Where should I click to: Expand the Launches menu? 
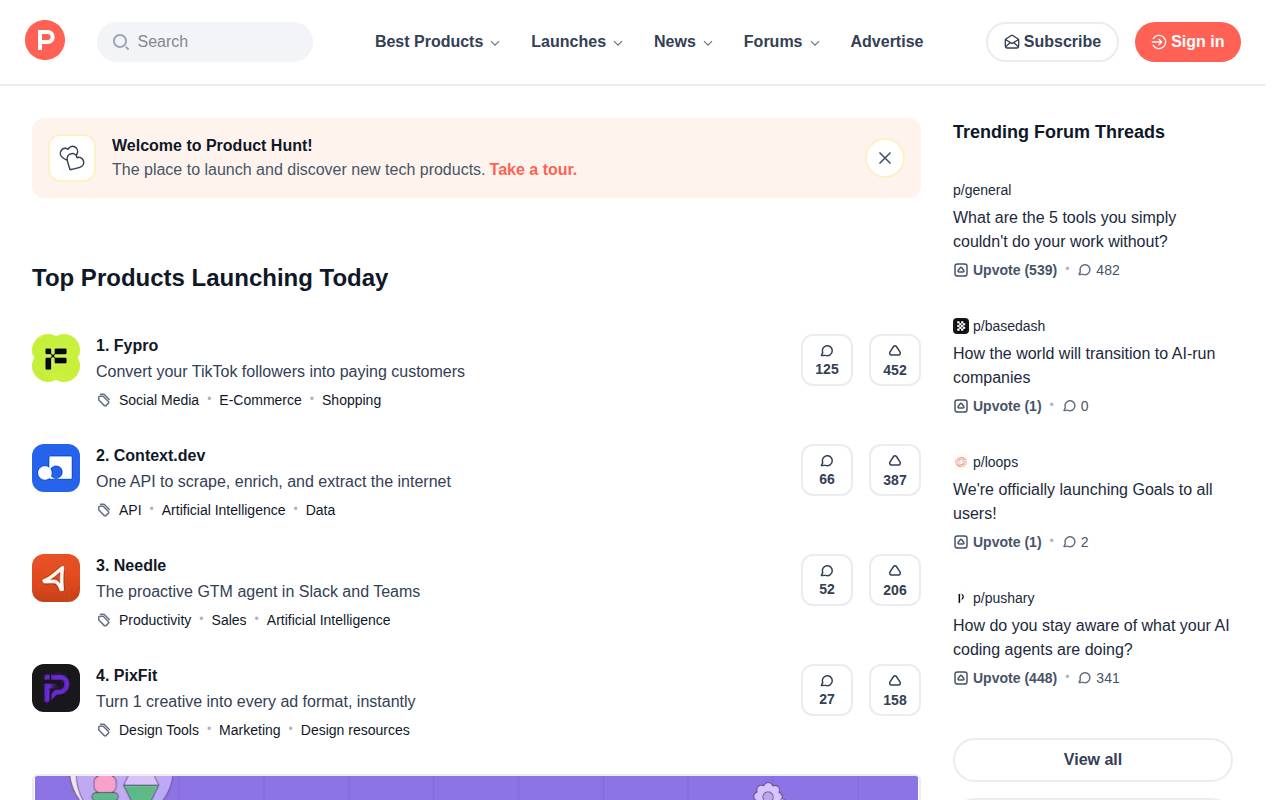[x=577, y=42]
